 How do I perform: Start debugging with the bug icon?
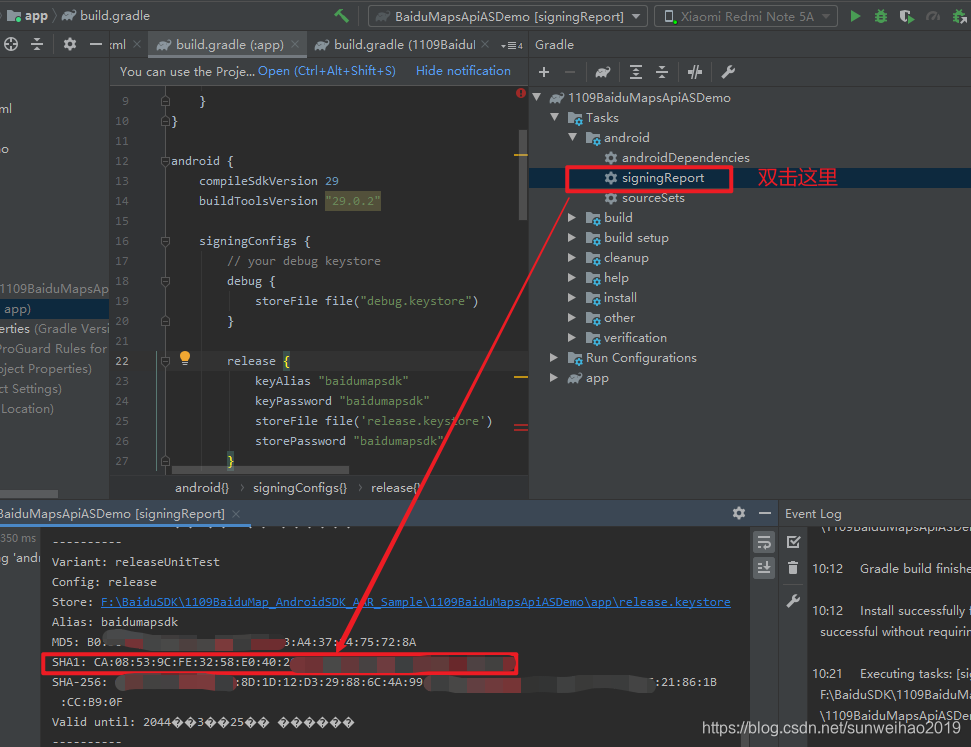pyautogui.click(x=881, y=16)
